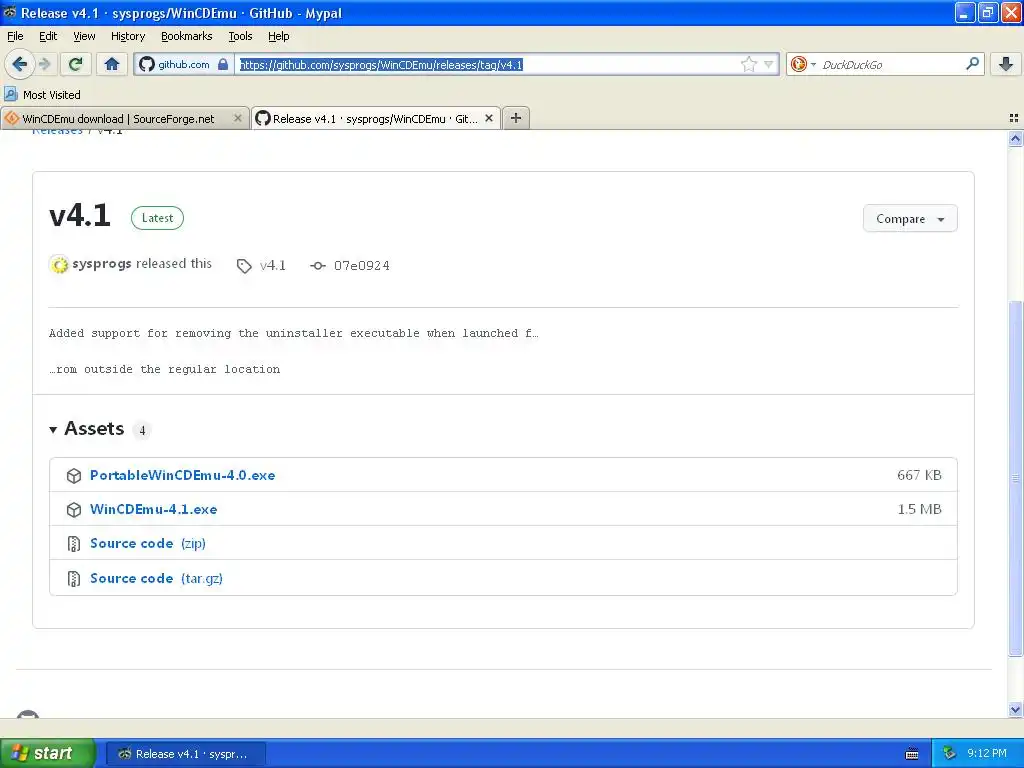The image size is (1024, 768).
Task: Open a new tab with plus button
Action: 516,118
